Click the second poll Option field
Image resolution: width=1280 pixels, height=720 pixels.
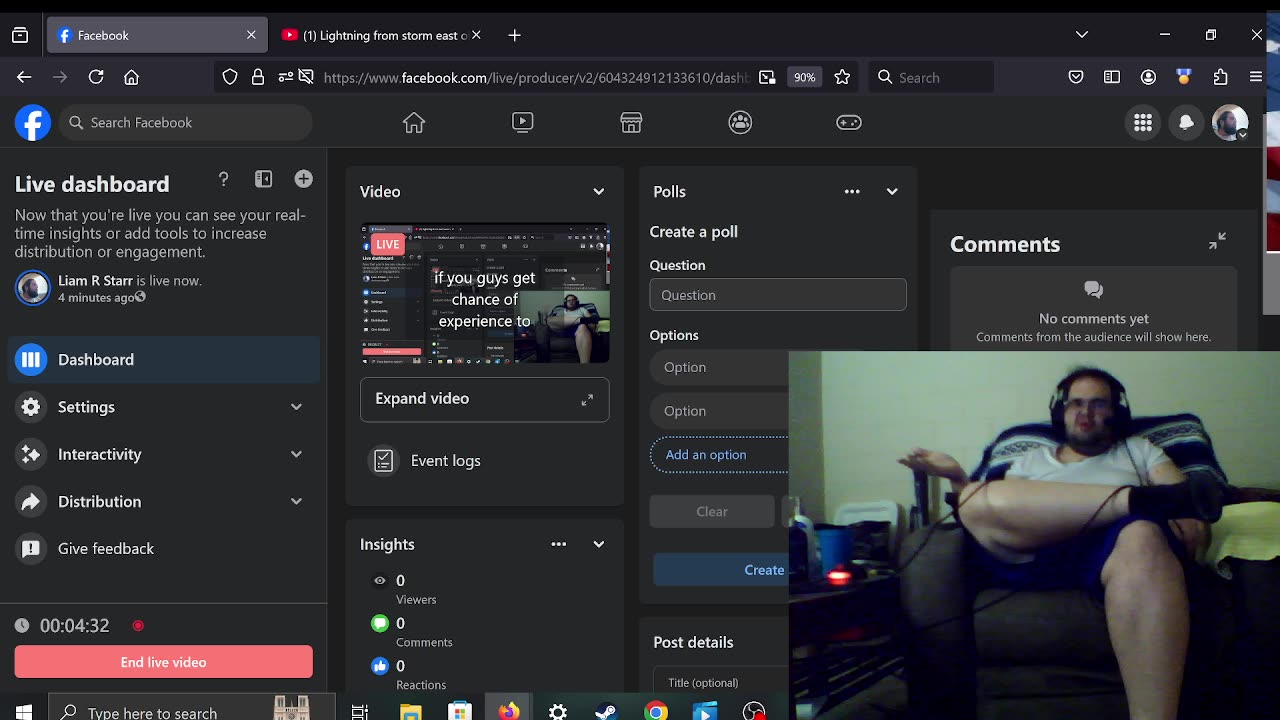[720, 411]
